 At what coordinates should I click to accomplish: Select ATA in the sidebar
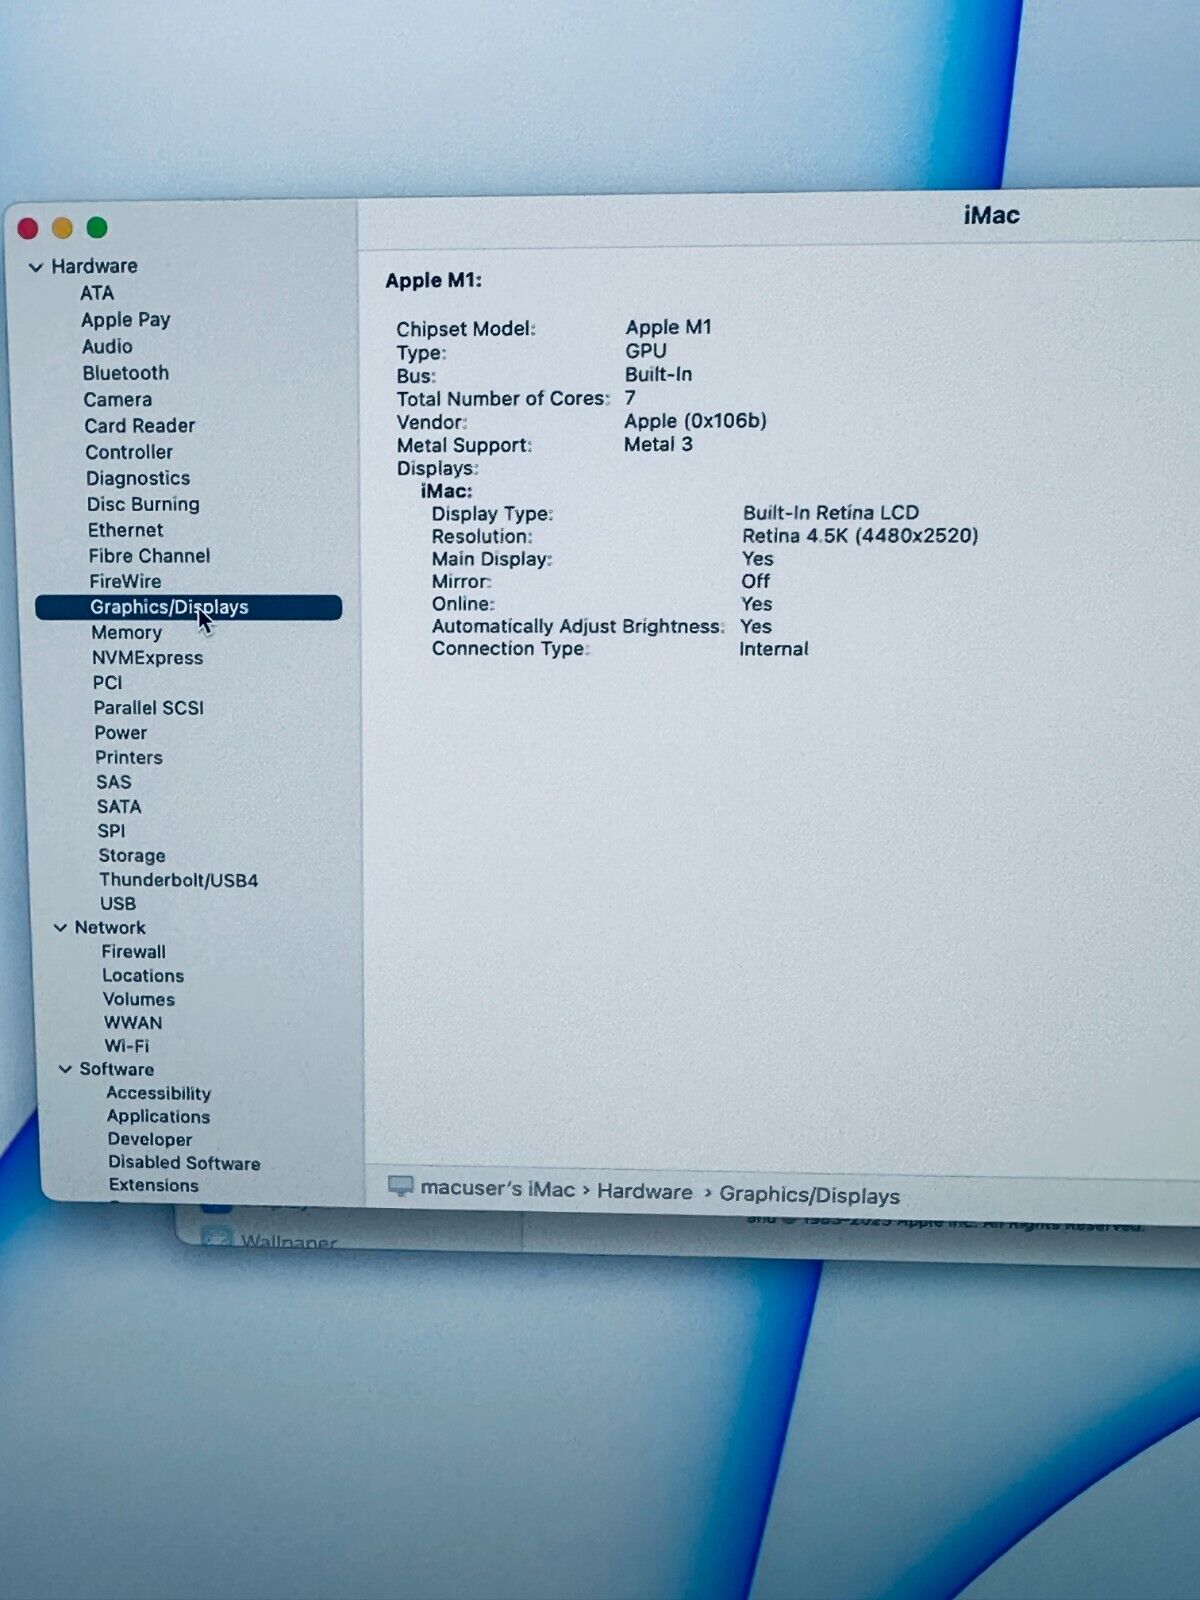[97, 293]
